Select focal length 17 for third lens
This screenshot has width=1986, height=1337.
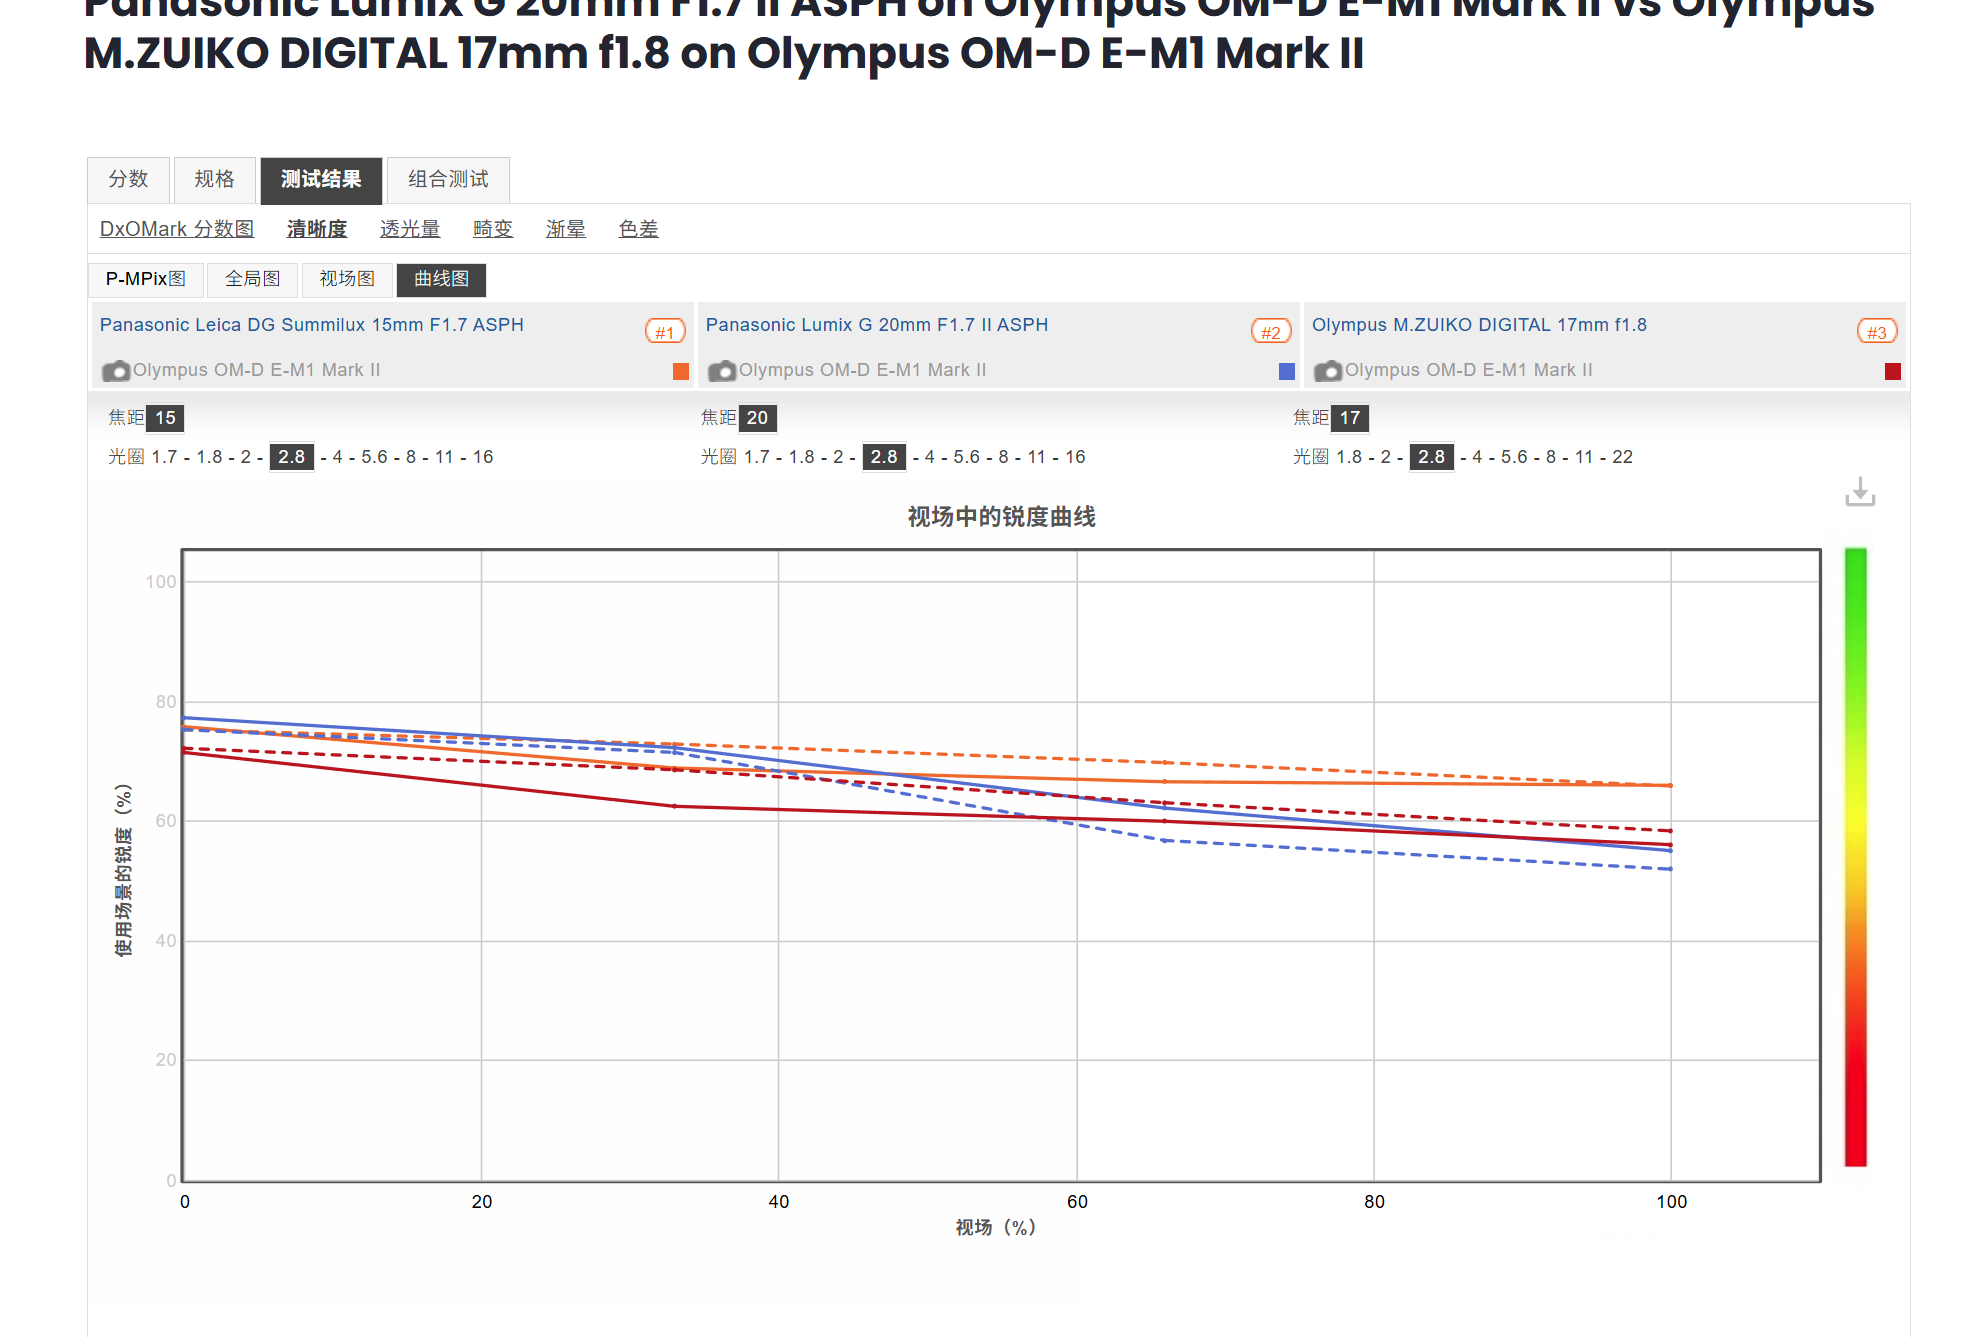click(1350, 418)
